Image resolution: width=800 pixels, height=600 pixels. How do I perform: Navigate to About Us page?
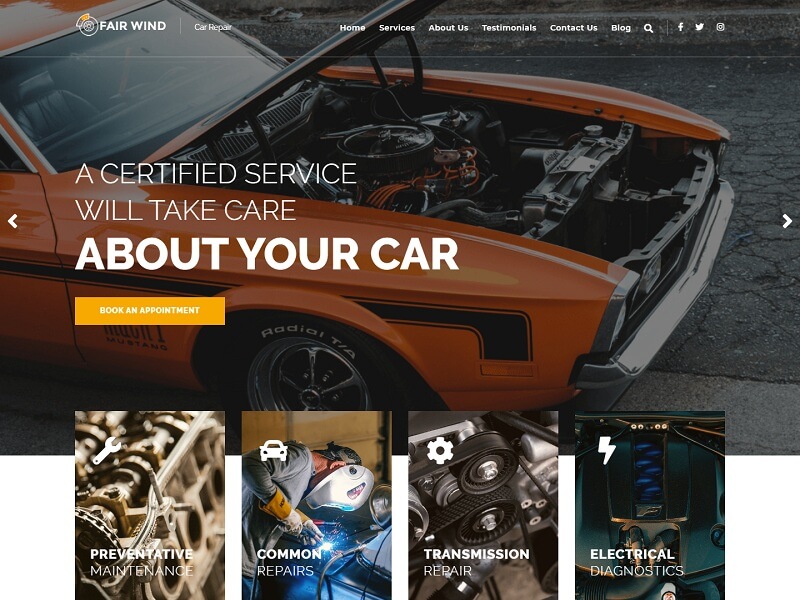pyautogui.click(x=448, y=28)
